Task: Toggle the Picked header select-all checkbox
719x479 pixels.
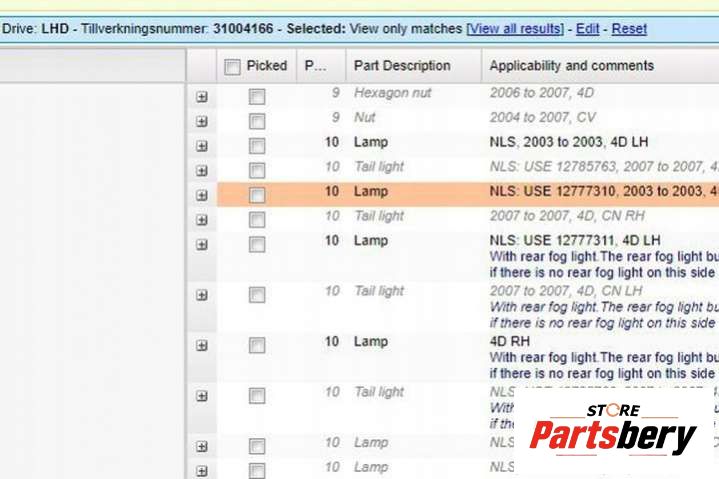Action: (x=232, y=67)
